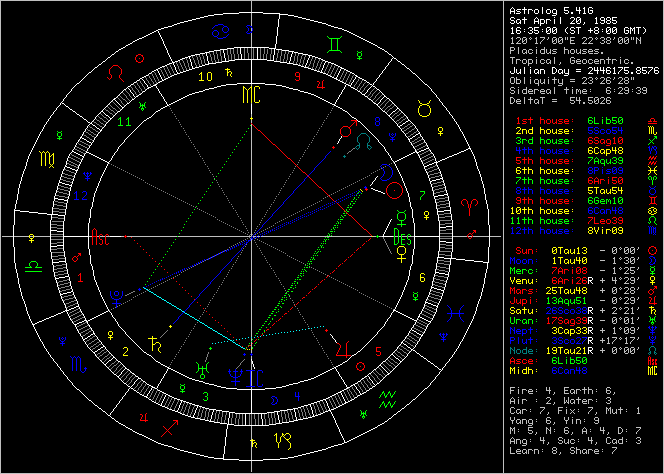The width and height of the screenshot is (664, 474).
Task: Click the Pluto glyph in the chart's left half
Action: tap(118, 293)
